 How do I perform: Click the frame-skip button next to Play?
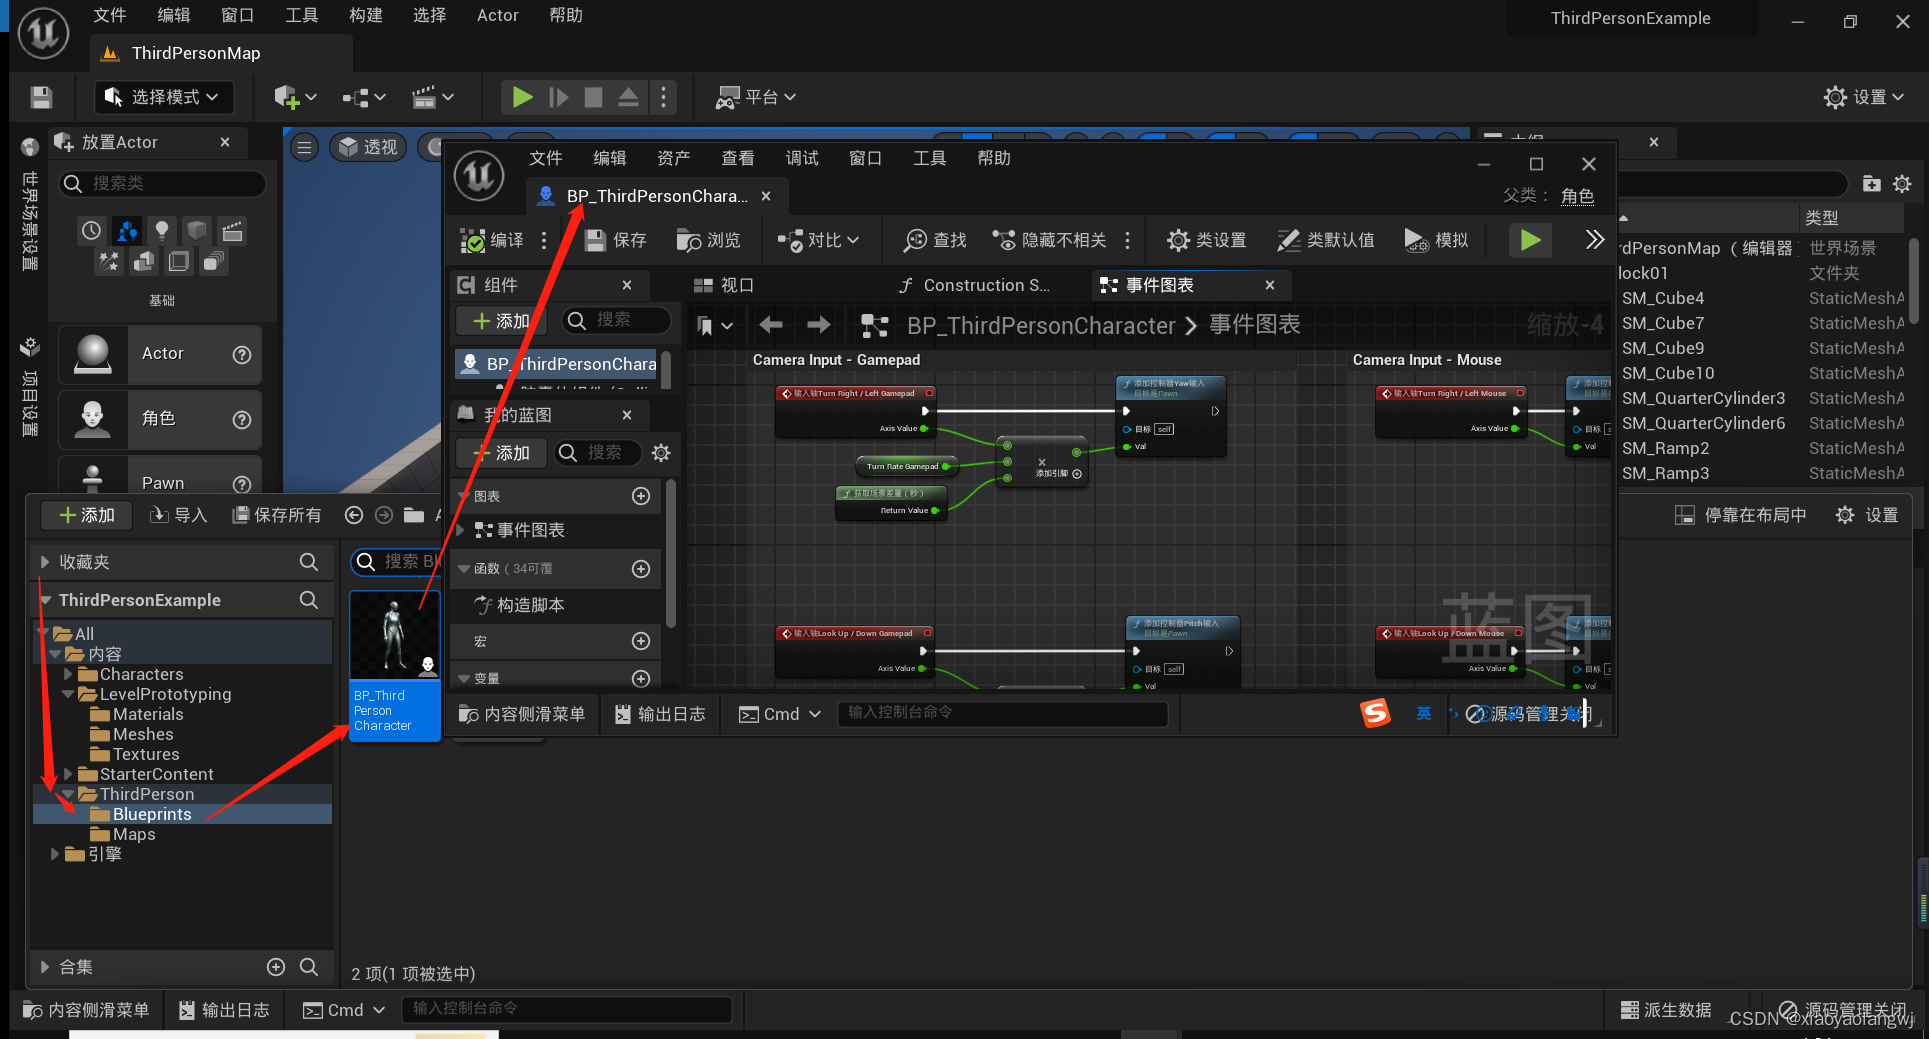coord(558,97)
